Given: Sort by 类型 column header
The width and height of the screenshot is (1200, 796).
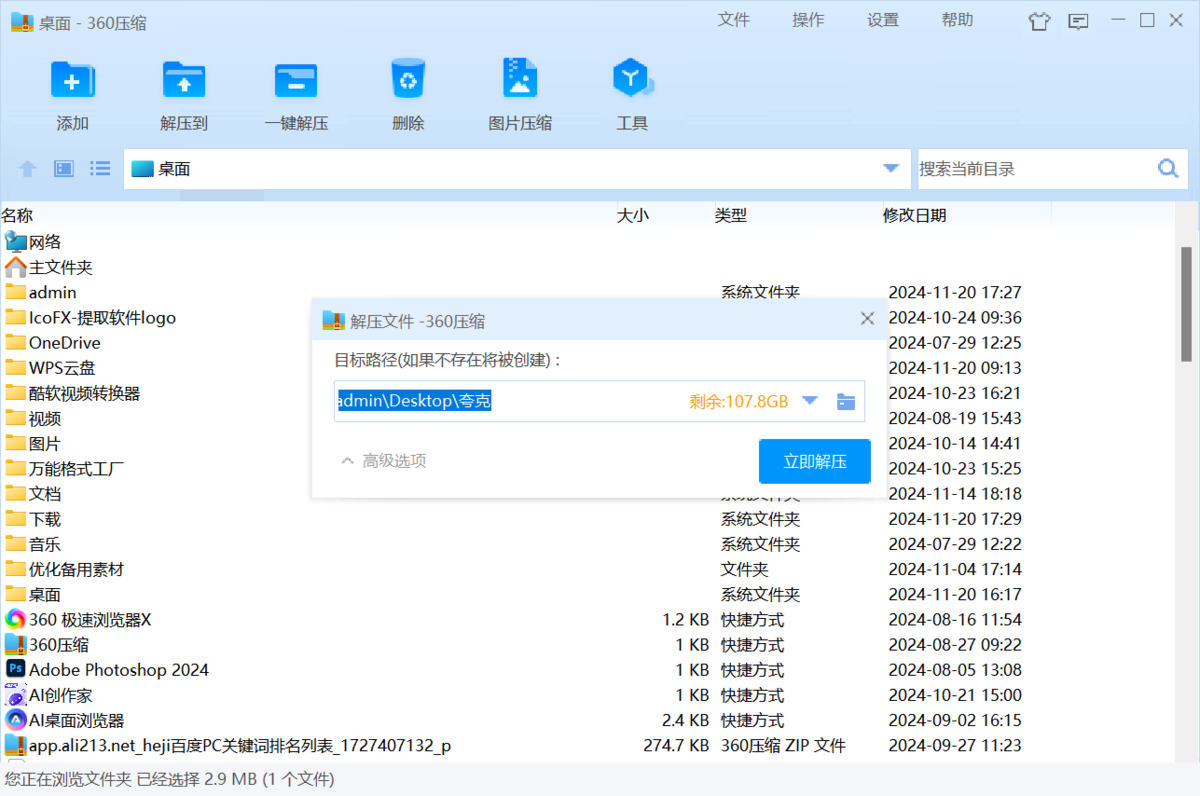Looking at the screenshot, I should (x=731, y=215).
